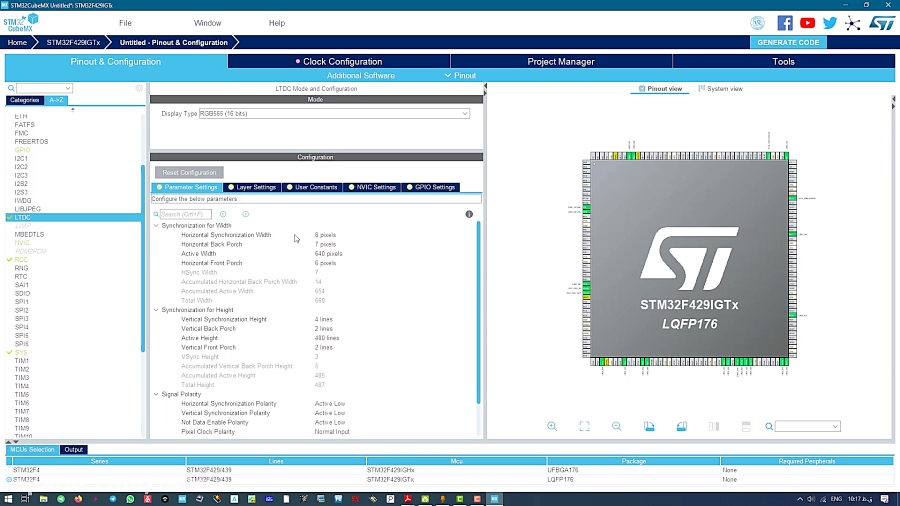The width and height of the screenshot is (900, 506).
Task: Open the Facebook icon in the top bar
Action: coord(785,23)
